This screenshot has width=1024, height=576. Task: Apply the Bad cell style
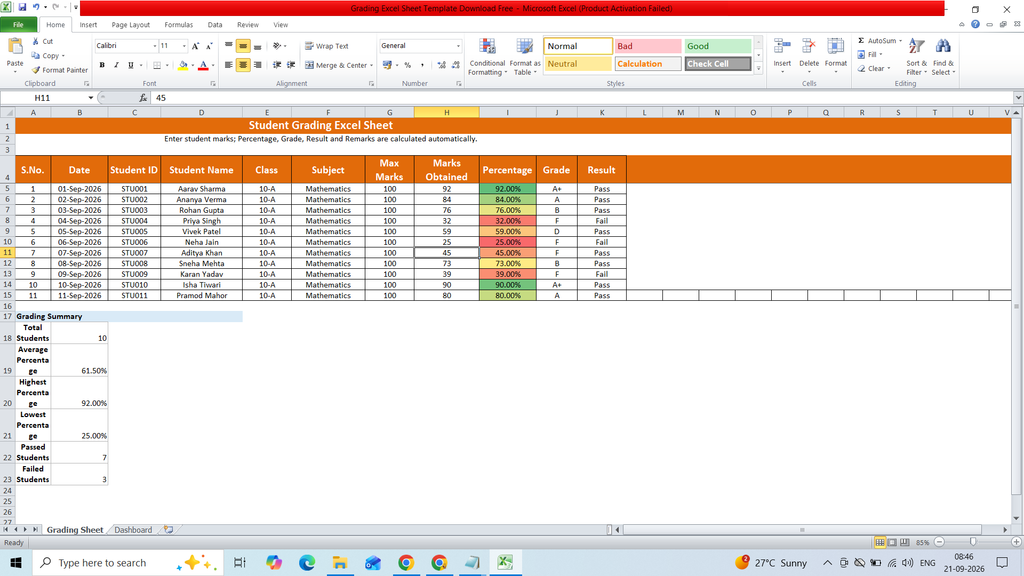[647, 46]
